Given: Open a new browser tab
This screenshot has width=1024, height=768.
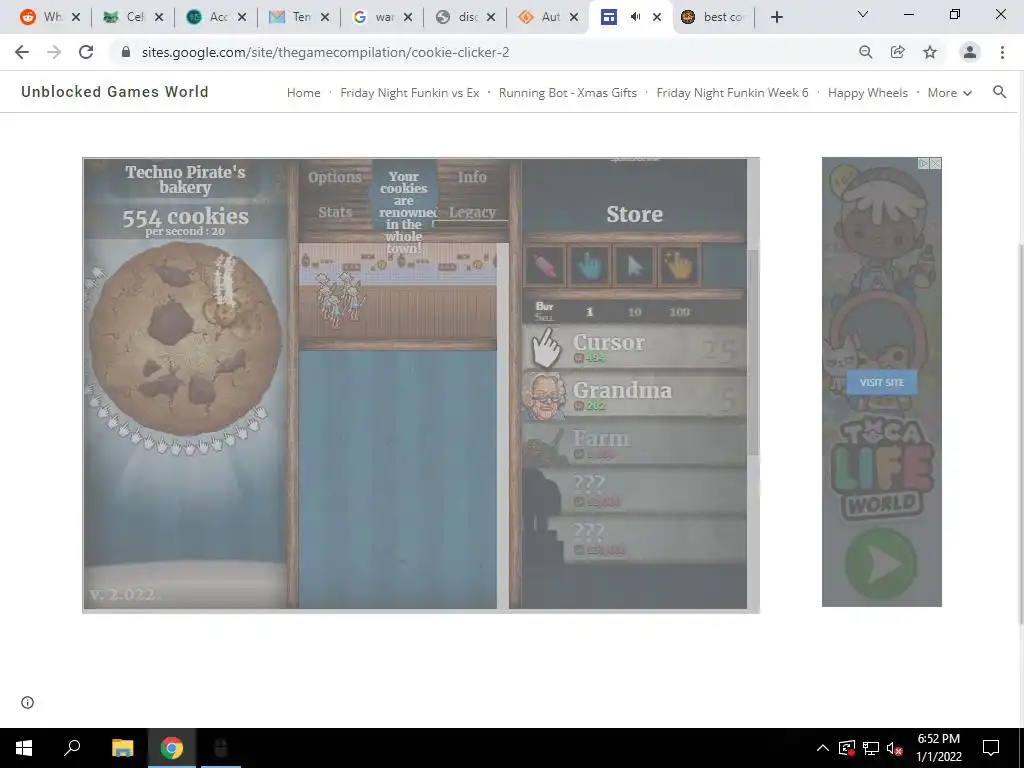Looking at the screenshot, I should 776,18.
